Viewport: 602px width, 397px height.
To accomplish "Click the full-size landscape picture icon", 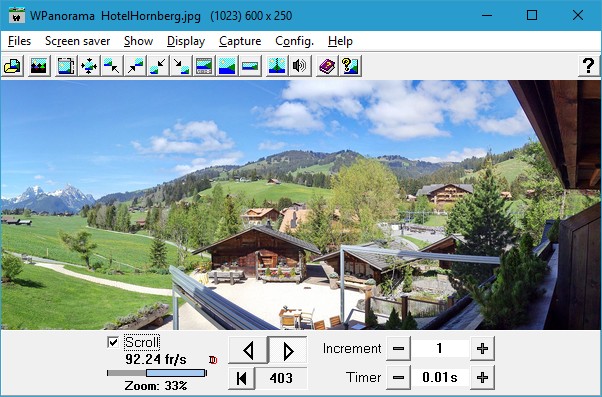I will click(227, 66).
